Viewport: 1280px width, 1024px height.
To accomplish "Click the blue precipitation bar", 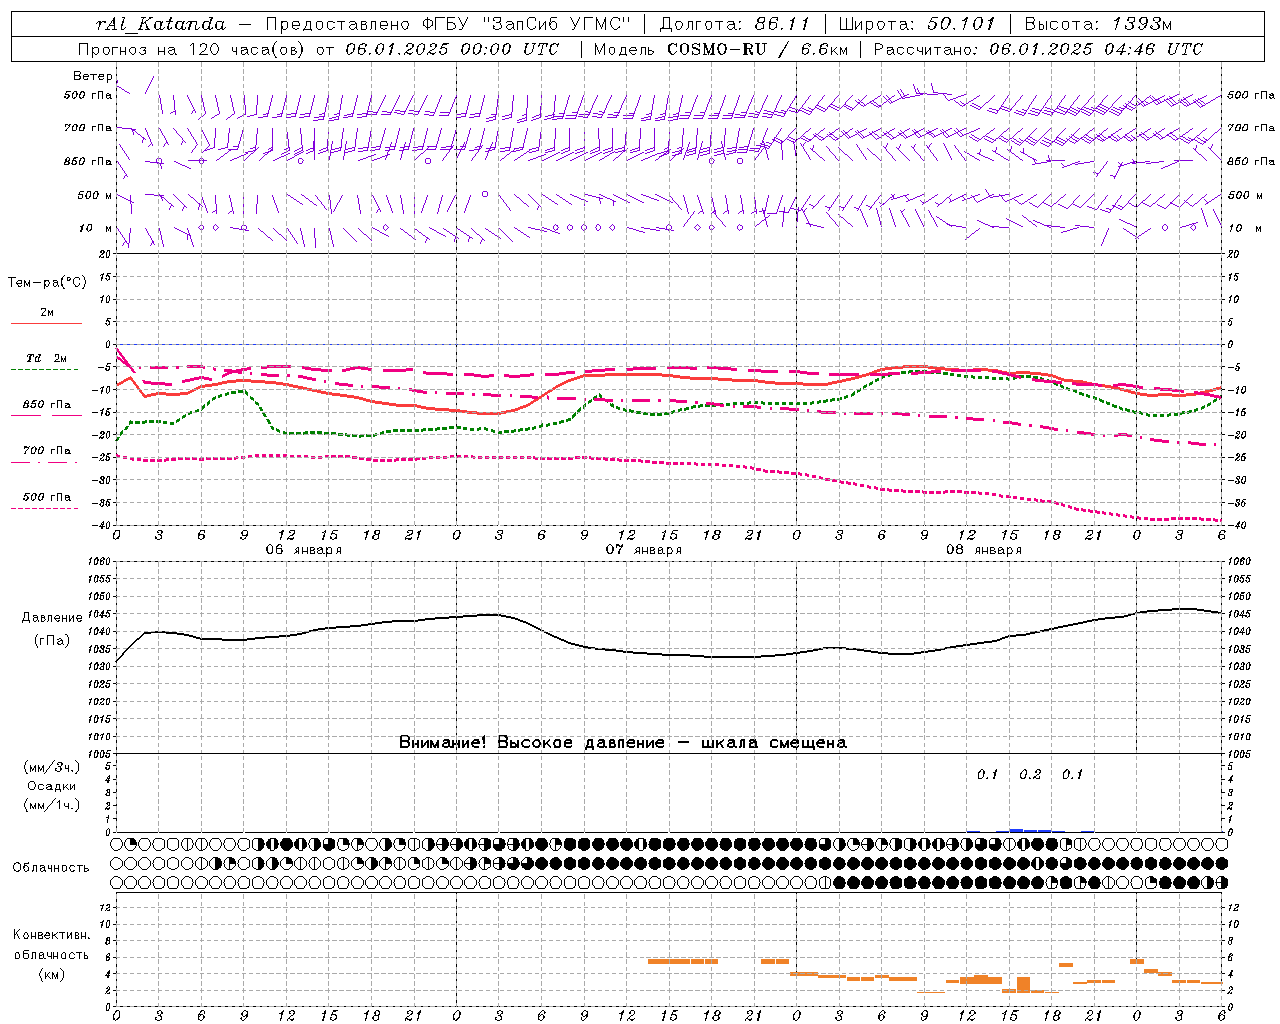I will (1030, 830).
